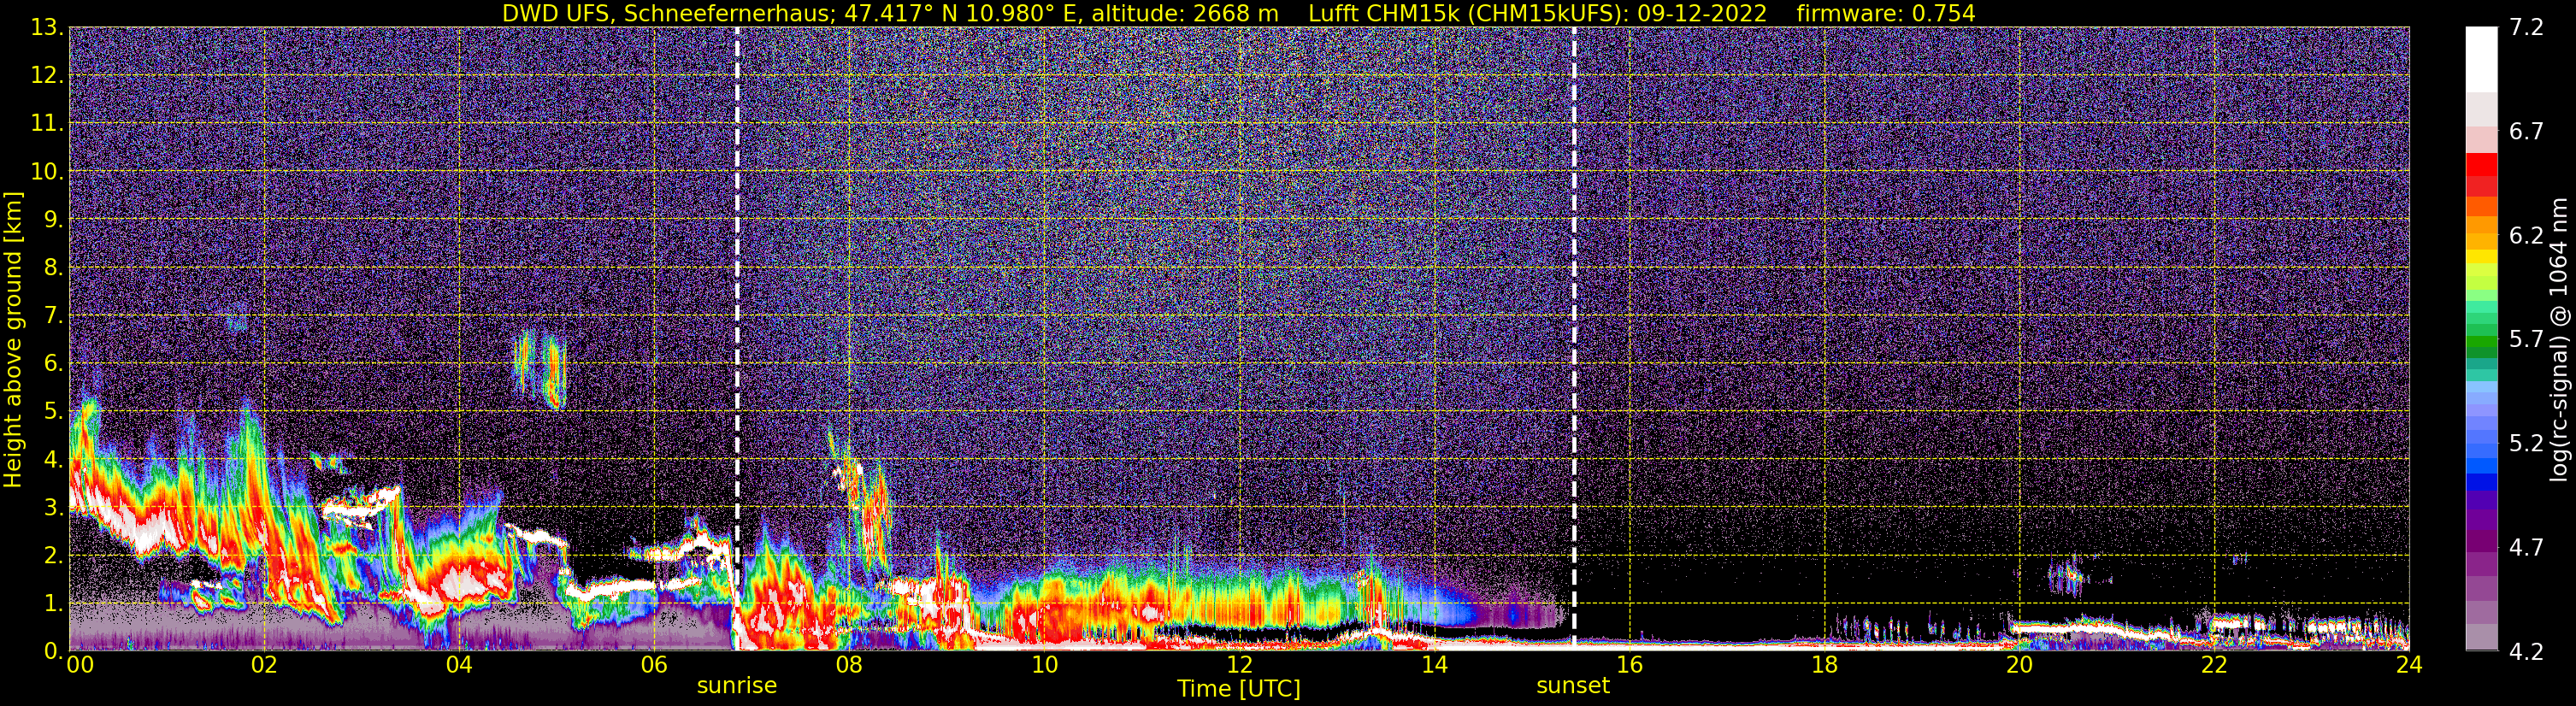Click the time axis tick '18'
Viewport: 2576px width, 706px height.
[x=1824, y=665]
